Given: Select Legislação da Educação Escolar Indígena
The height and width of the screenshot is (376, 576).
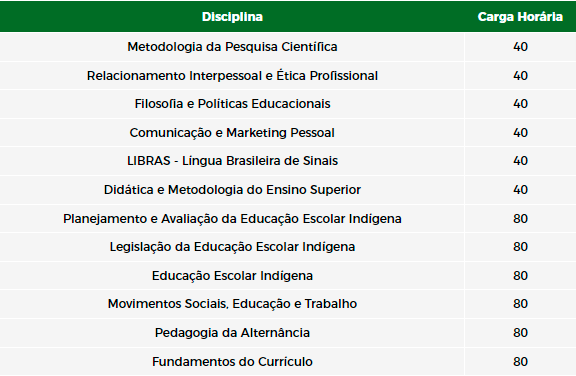Looking at the screenshot, I should pyautogui.click(x=232, y=247).
